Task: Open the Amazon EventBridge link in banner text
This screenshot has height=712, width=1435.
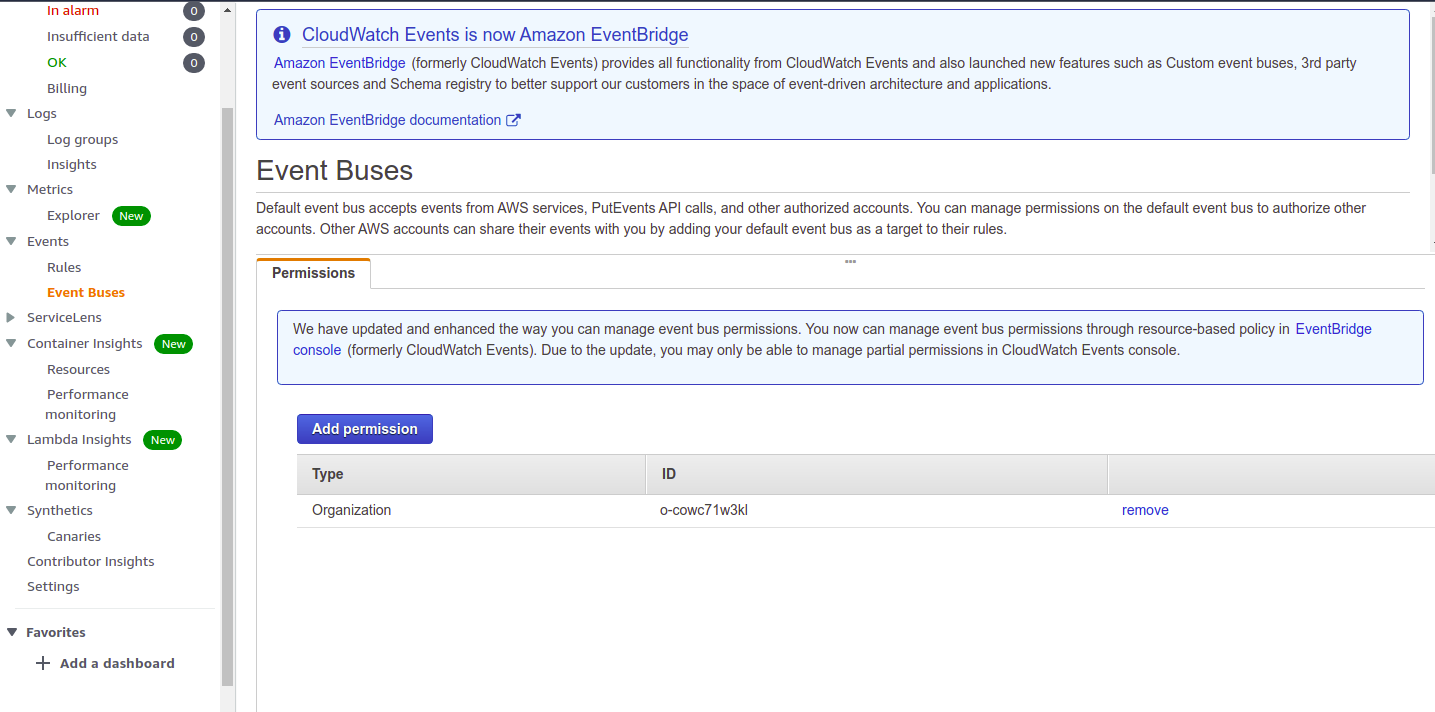Action: [340, 63]
